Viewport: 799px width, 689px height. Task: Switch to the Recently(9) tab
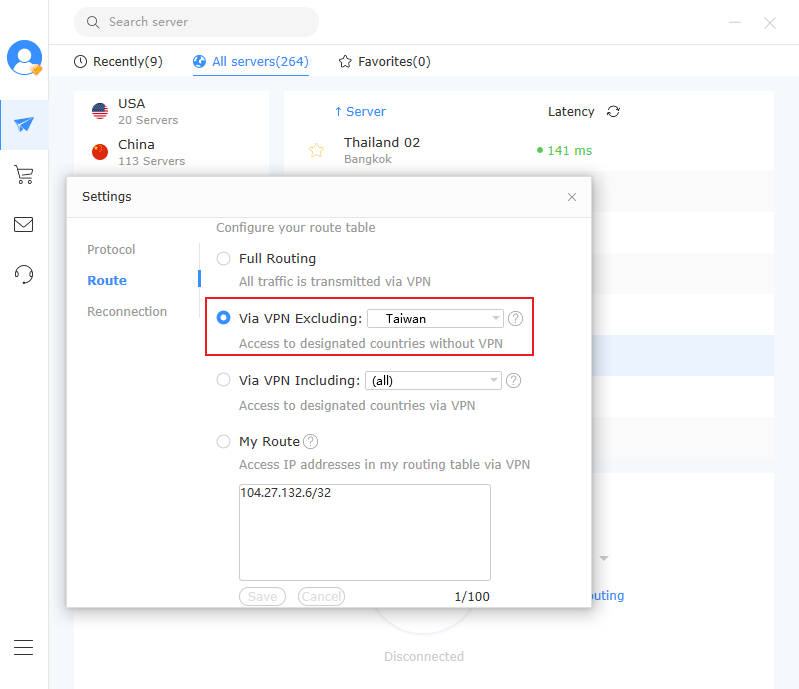[x=118, y=62]
